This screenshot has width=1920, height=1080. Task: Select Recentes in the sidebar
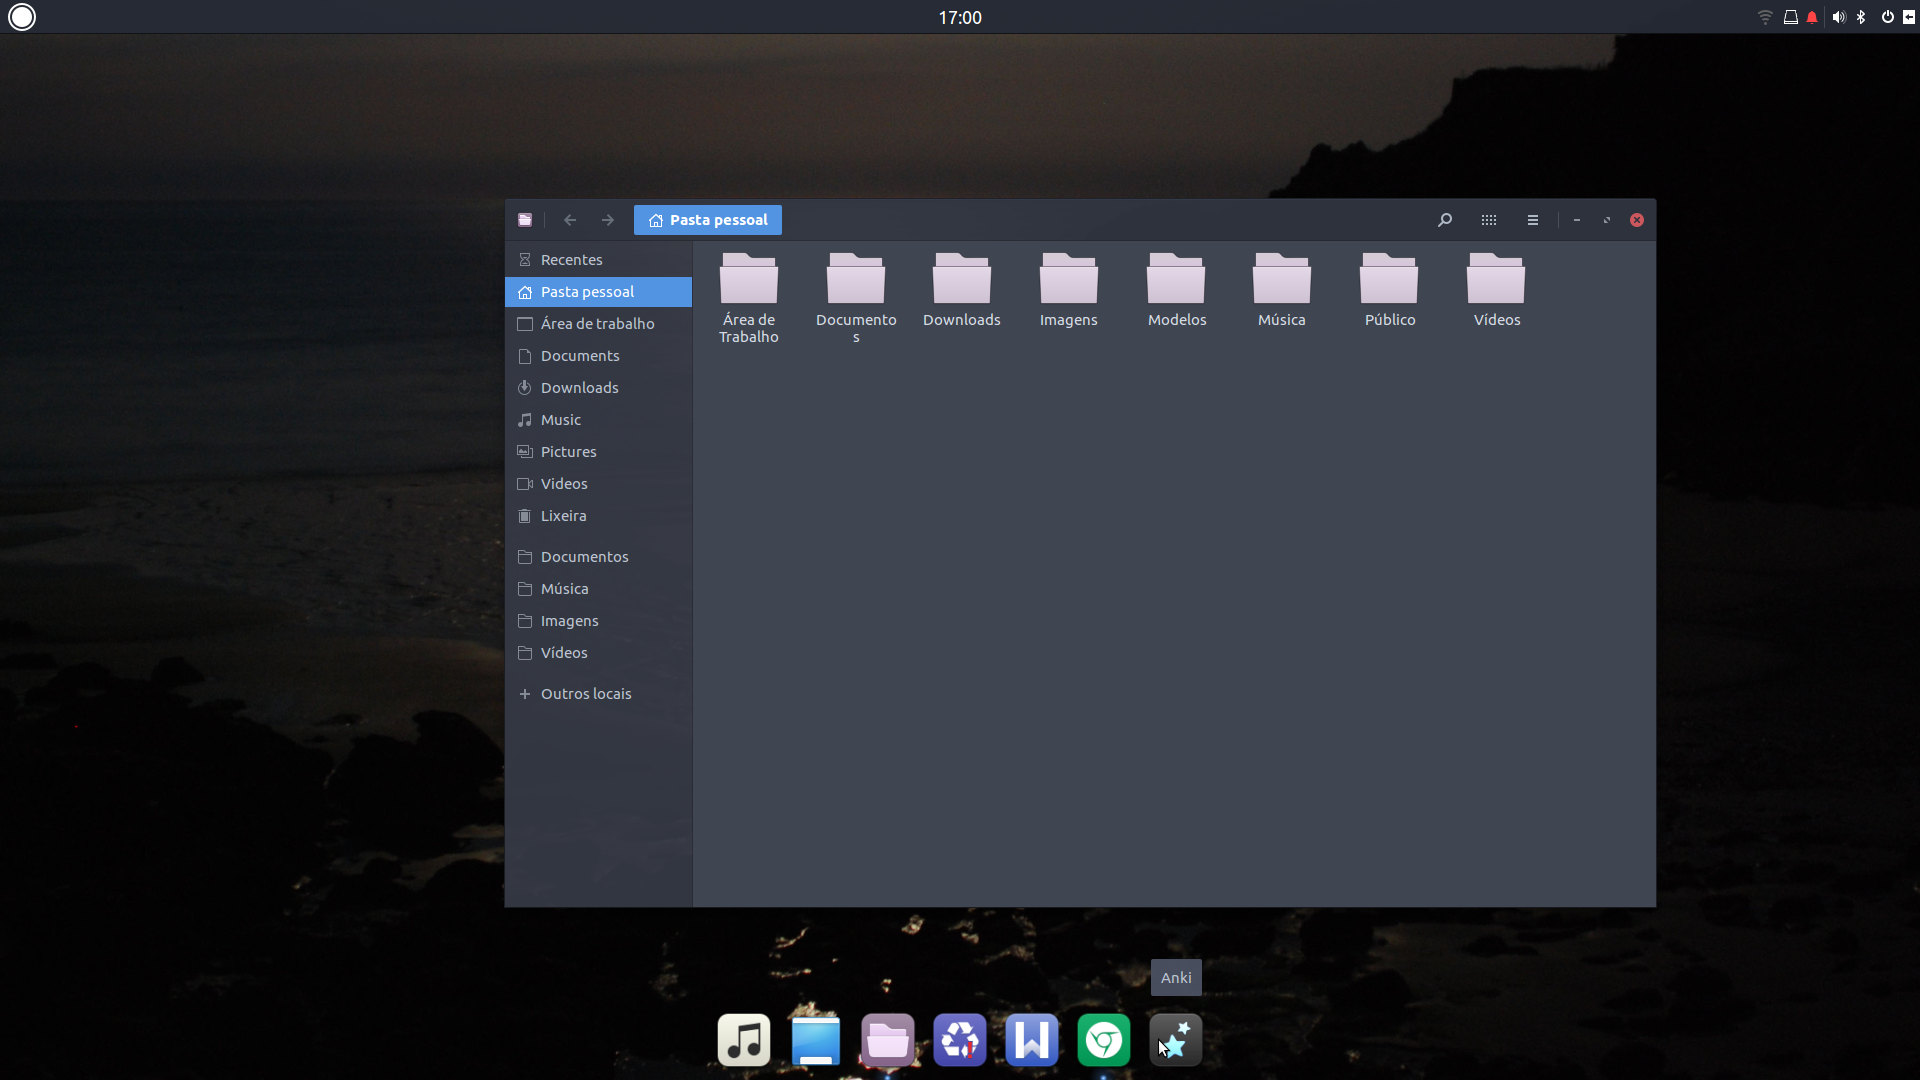598,260
